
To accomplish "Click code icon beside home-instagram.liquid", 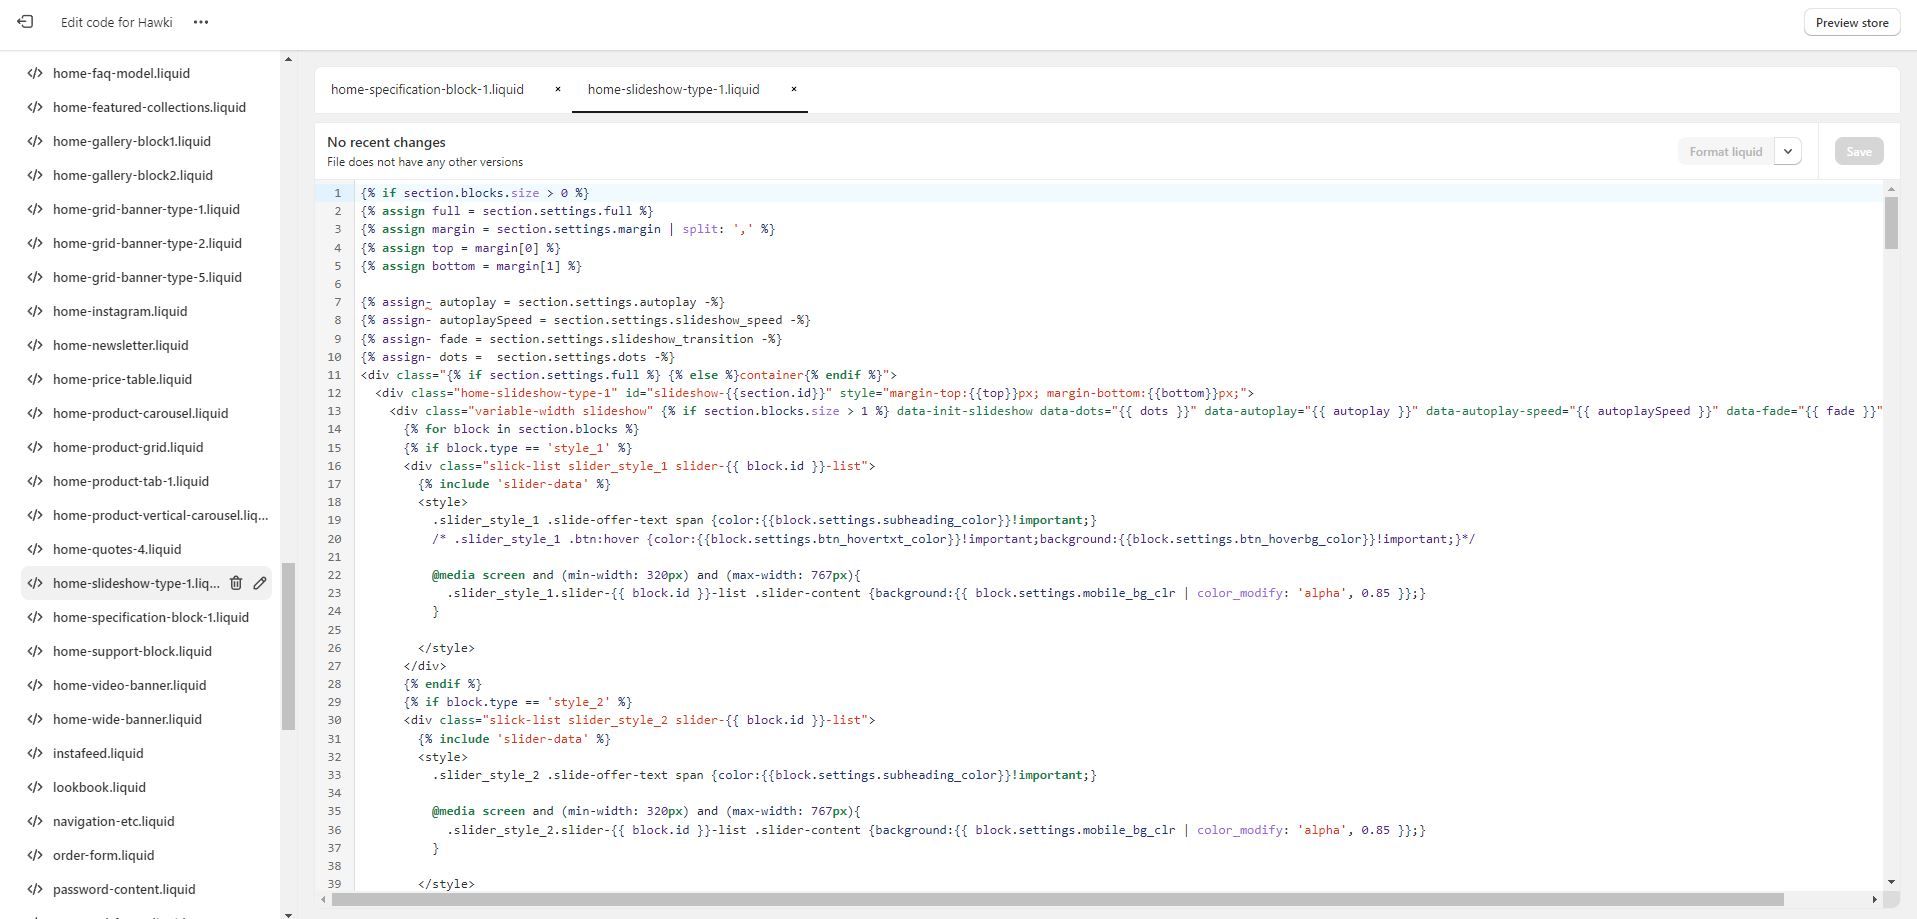I will (x=35, y=311).
